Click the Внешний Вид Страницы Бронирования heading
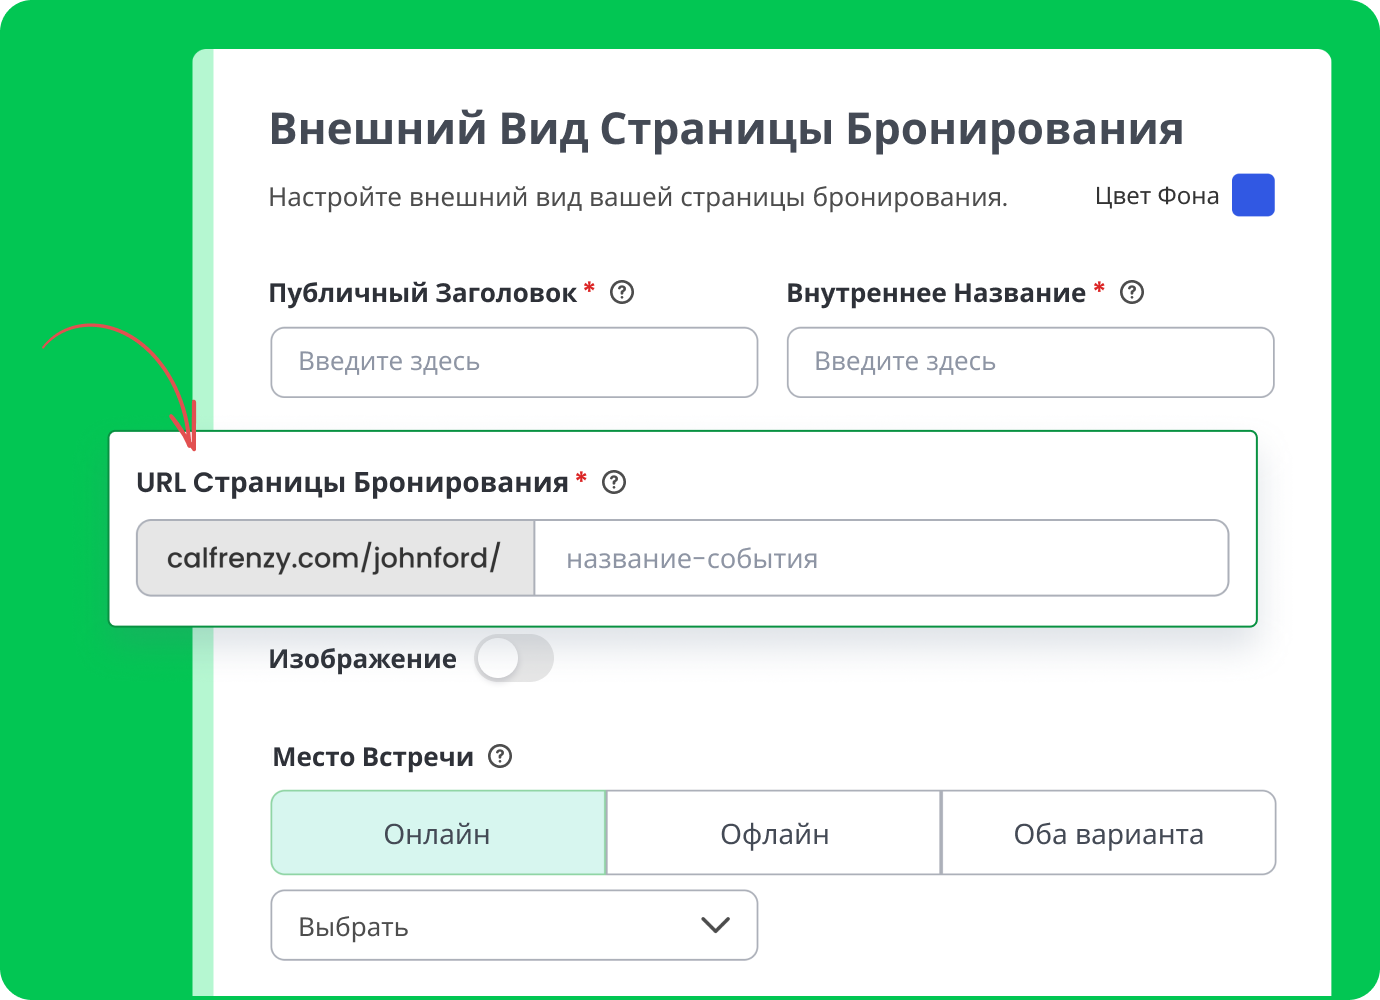The height and width of the screenshot is (1000, 1380). point(726,129)
